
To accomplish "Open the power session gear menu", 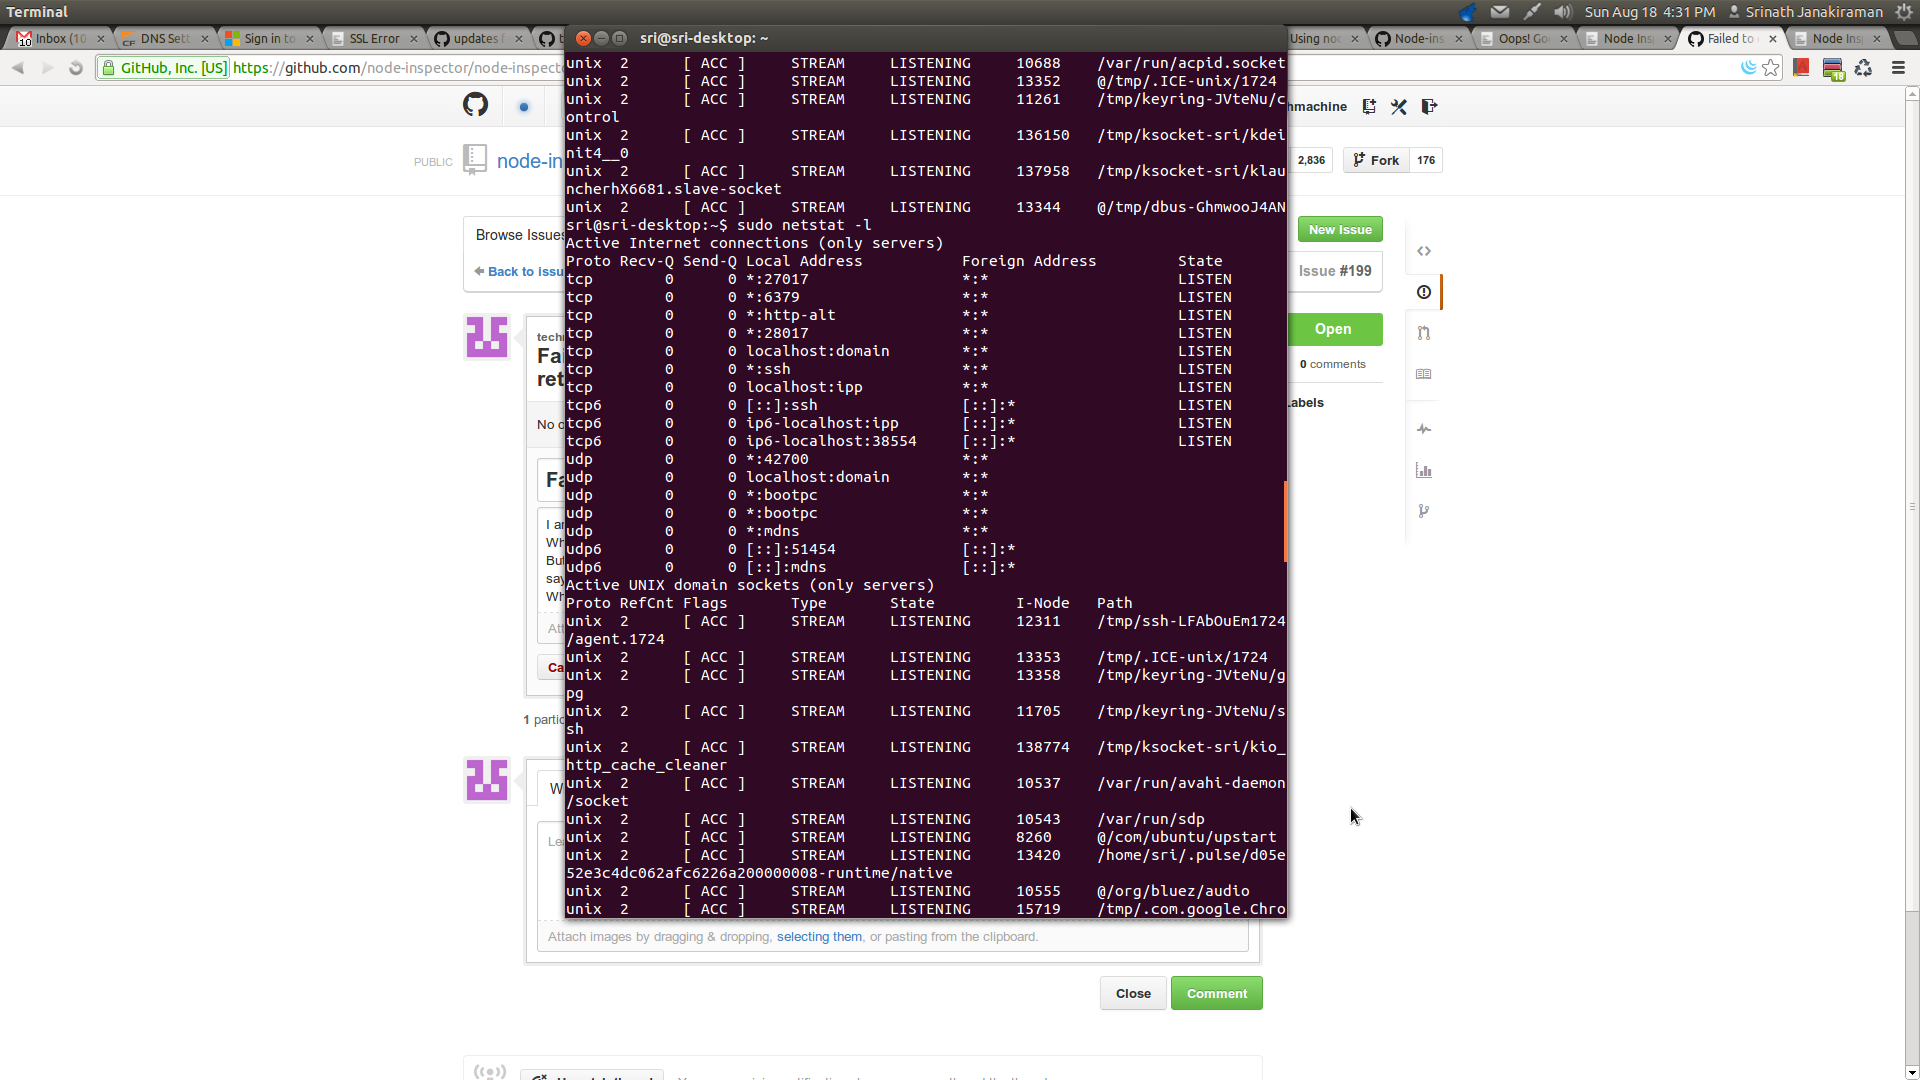I will pyautogui.click(x=1904, y=12).
